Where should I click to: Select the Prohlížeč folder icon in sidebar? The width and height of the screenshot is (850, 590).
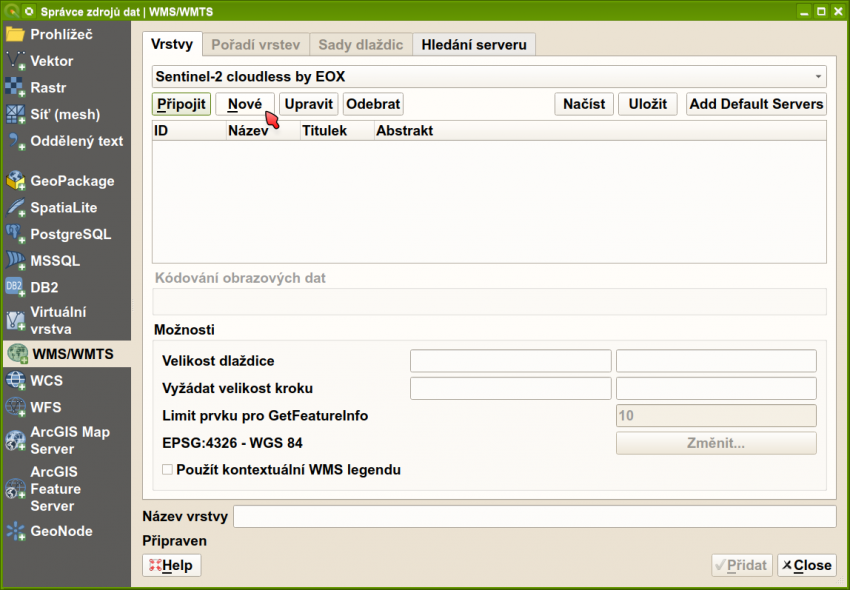click(15, 34)
